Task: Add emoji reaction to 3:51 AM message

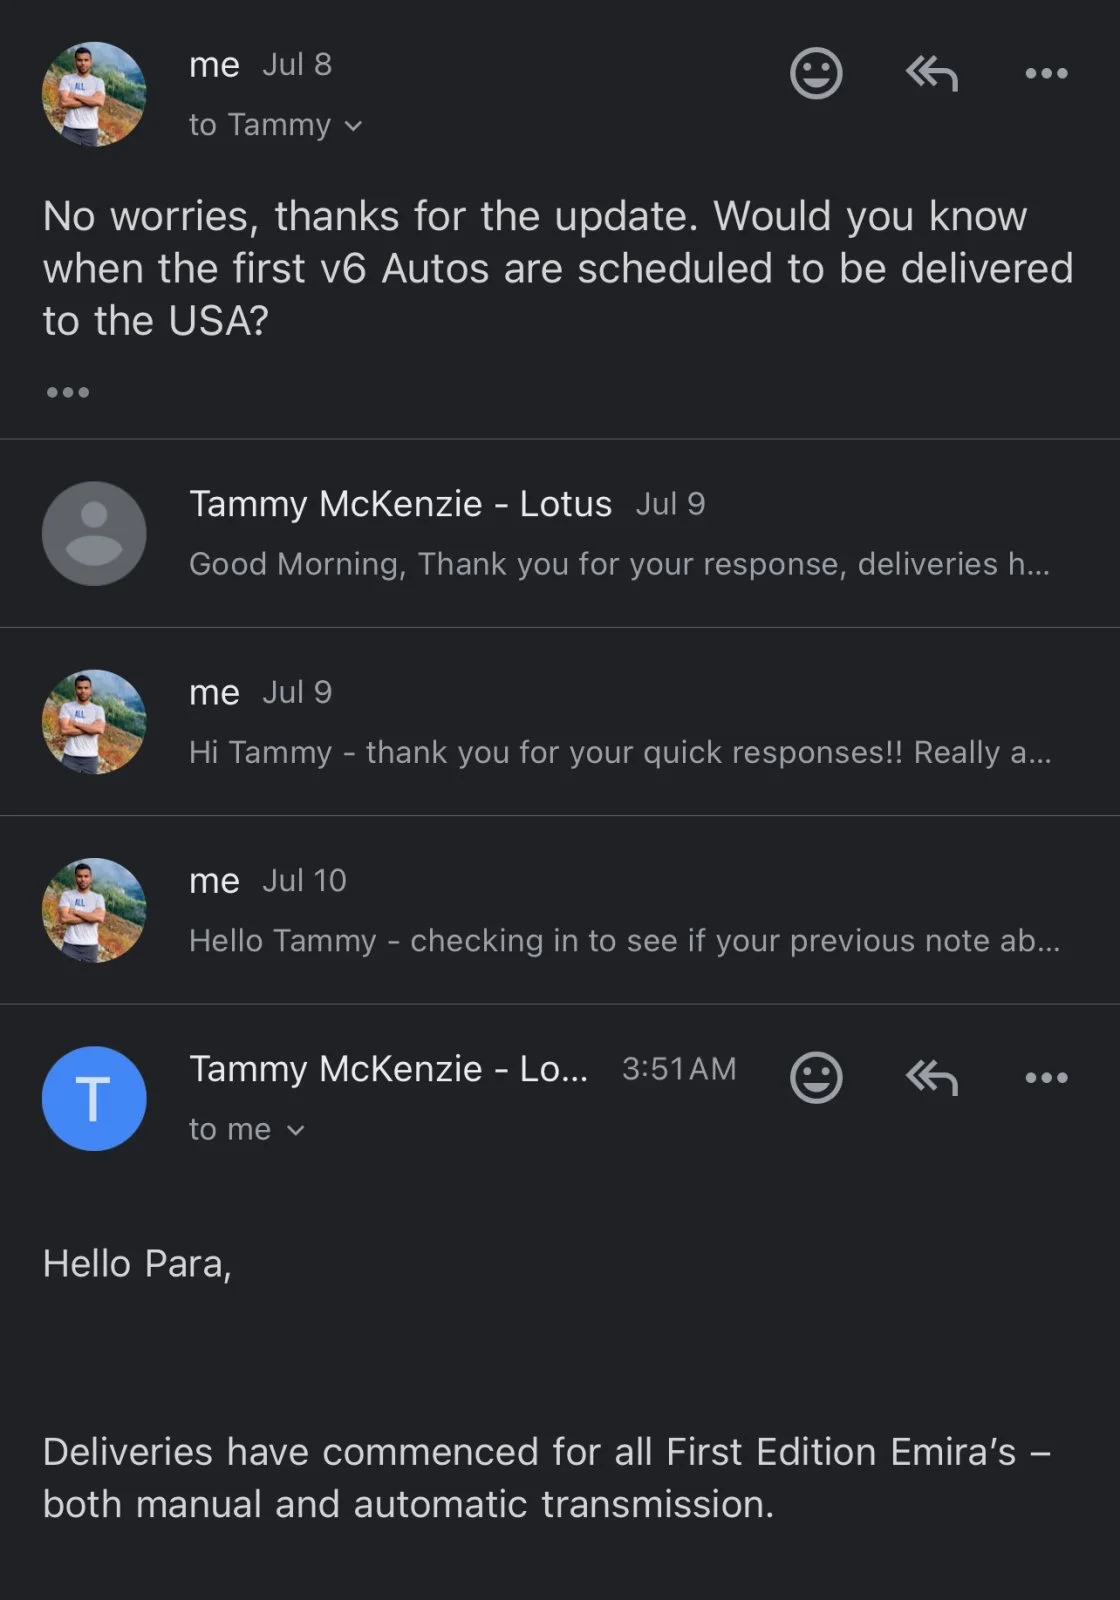Action: (x=816, y=1077)
